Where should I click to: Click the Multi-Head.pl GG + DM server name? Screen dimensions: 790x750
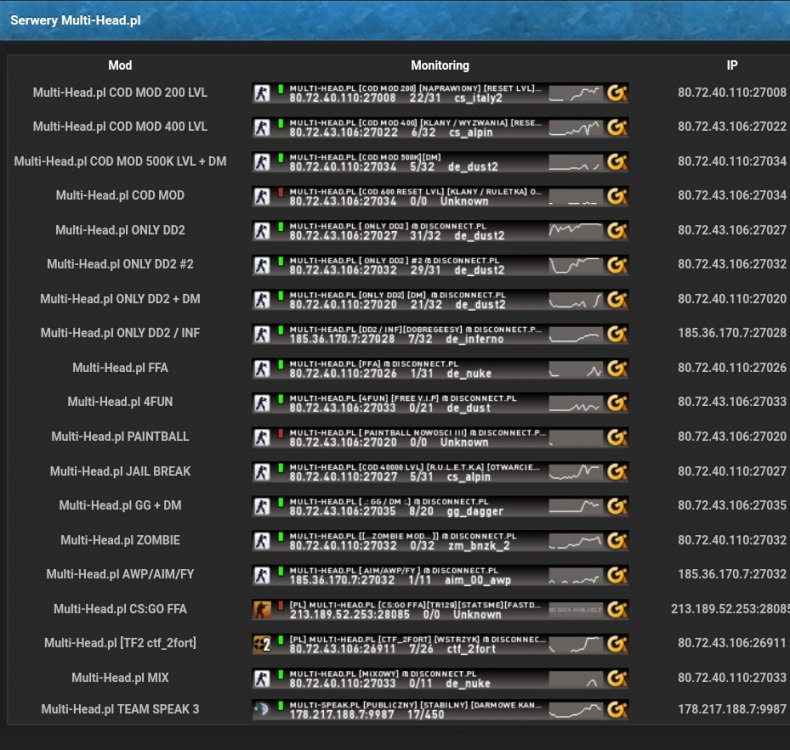tap(120, 506)
